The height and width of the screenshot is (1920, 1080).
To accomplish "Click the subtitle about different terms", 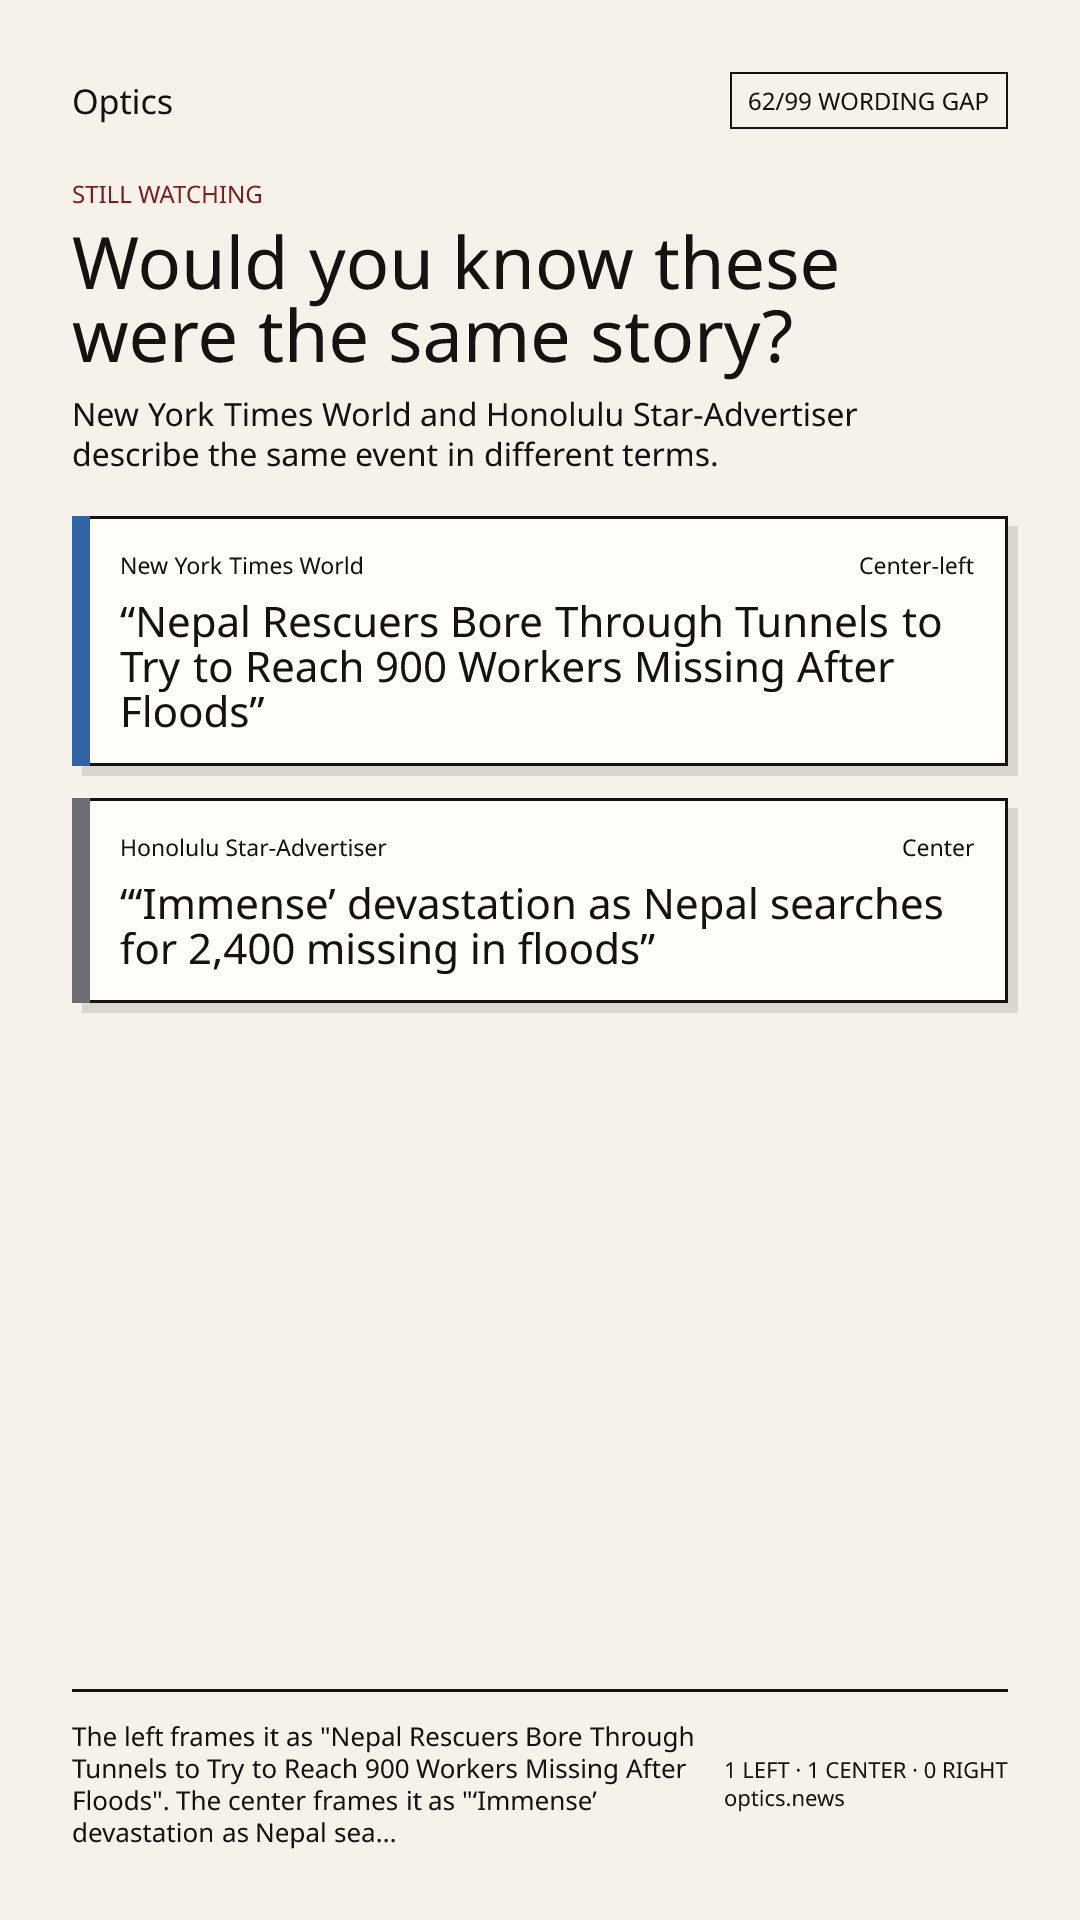I will pyautogui.click(x=465, y=435).
